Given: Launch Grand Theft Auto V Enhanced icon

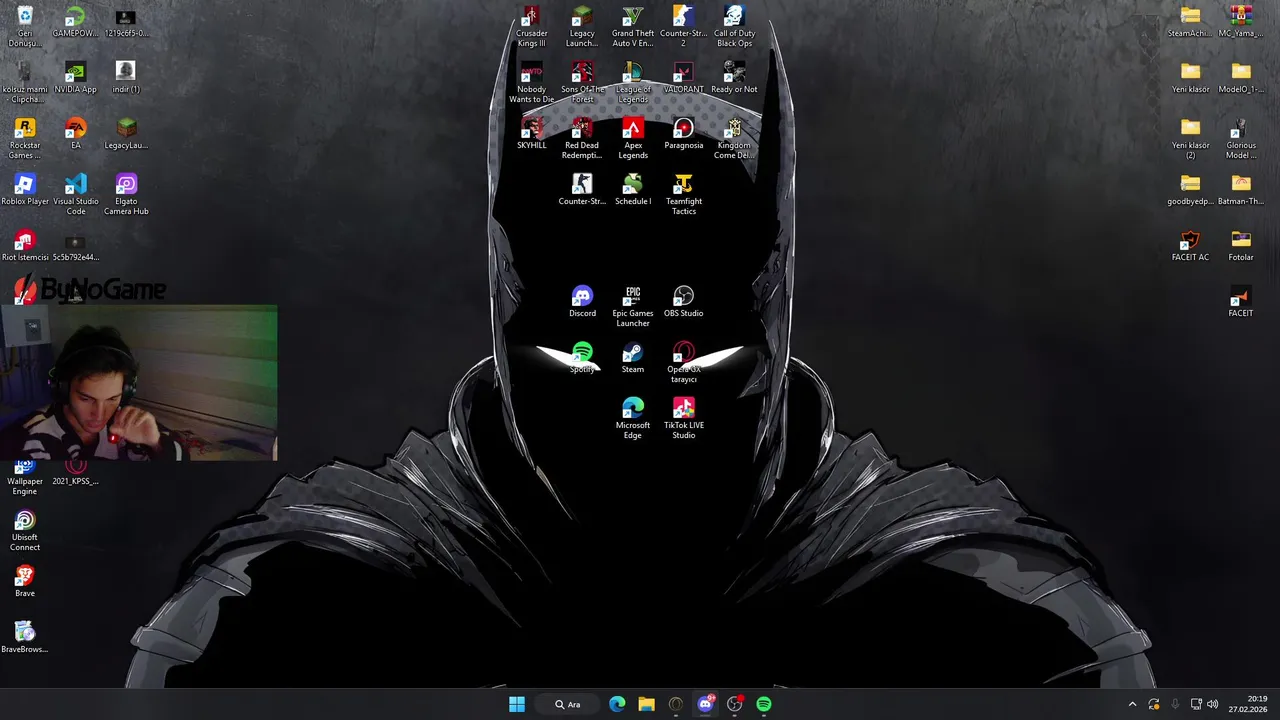Looking at the screenshot, I should tap(633, 27).
